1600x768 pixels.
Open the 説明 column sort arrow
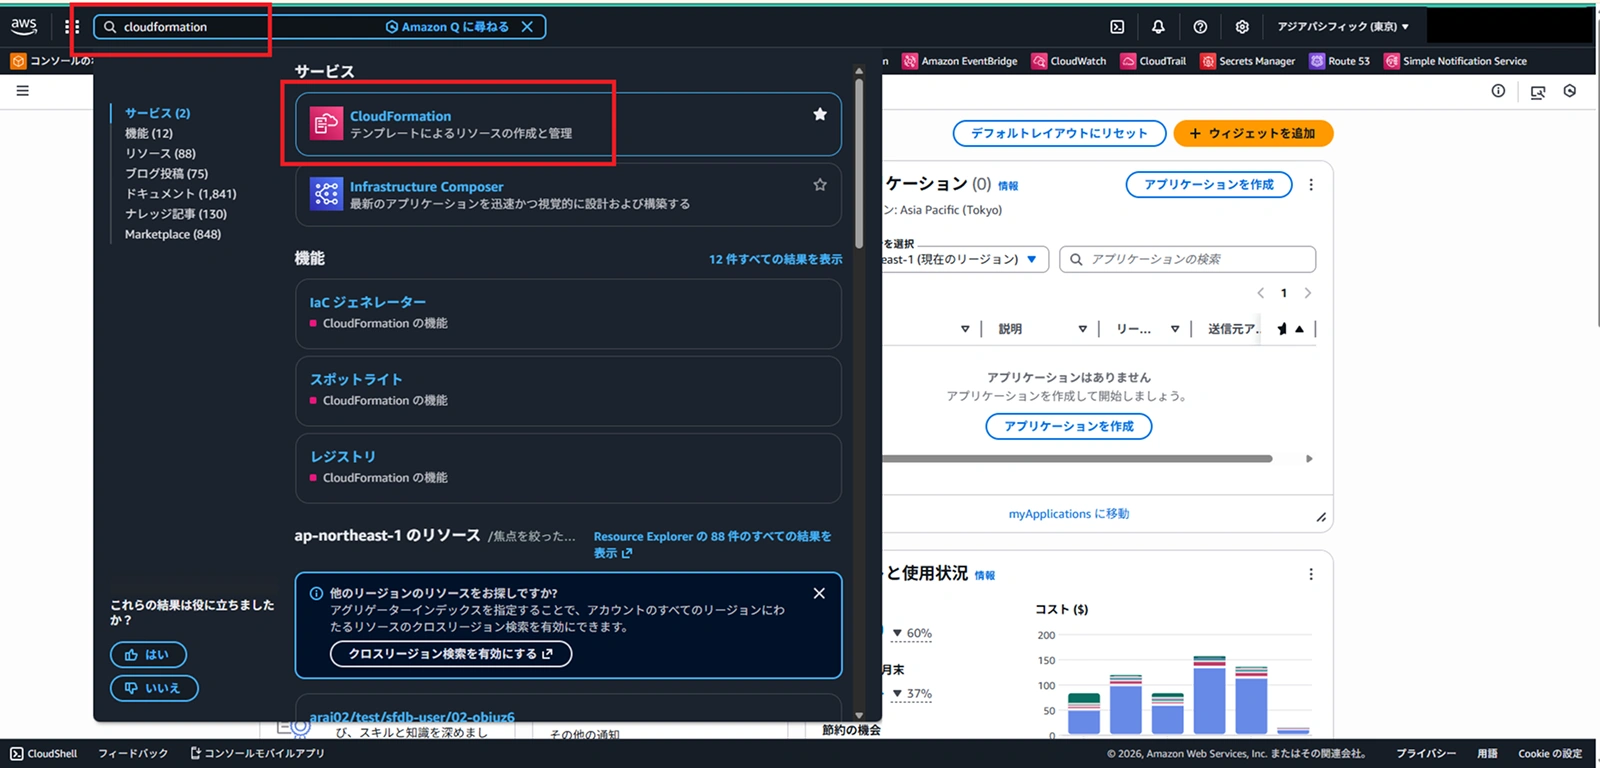tap(1082, 329)
